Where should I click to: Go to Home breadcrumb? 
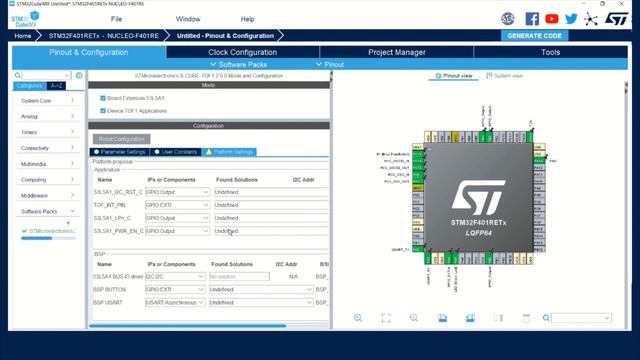point(23,36)
